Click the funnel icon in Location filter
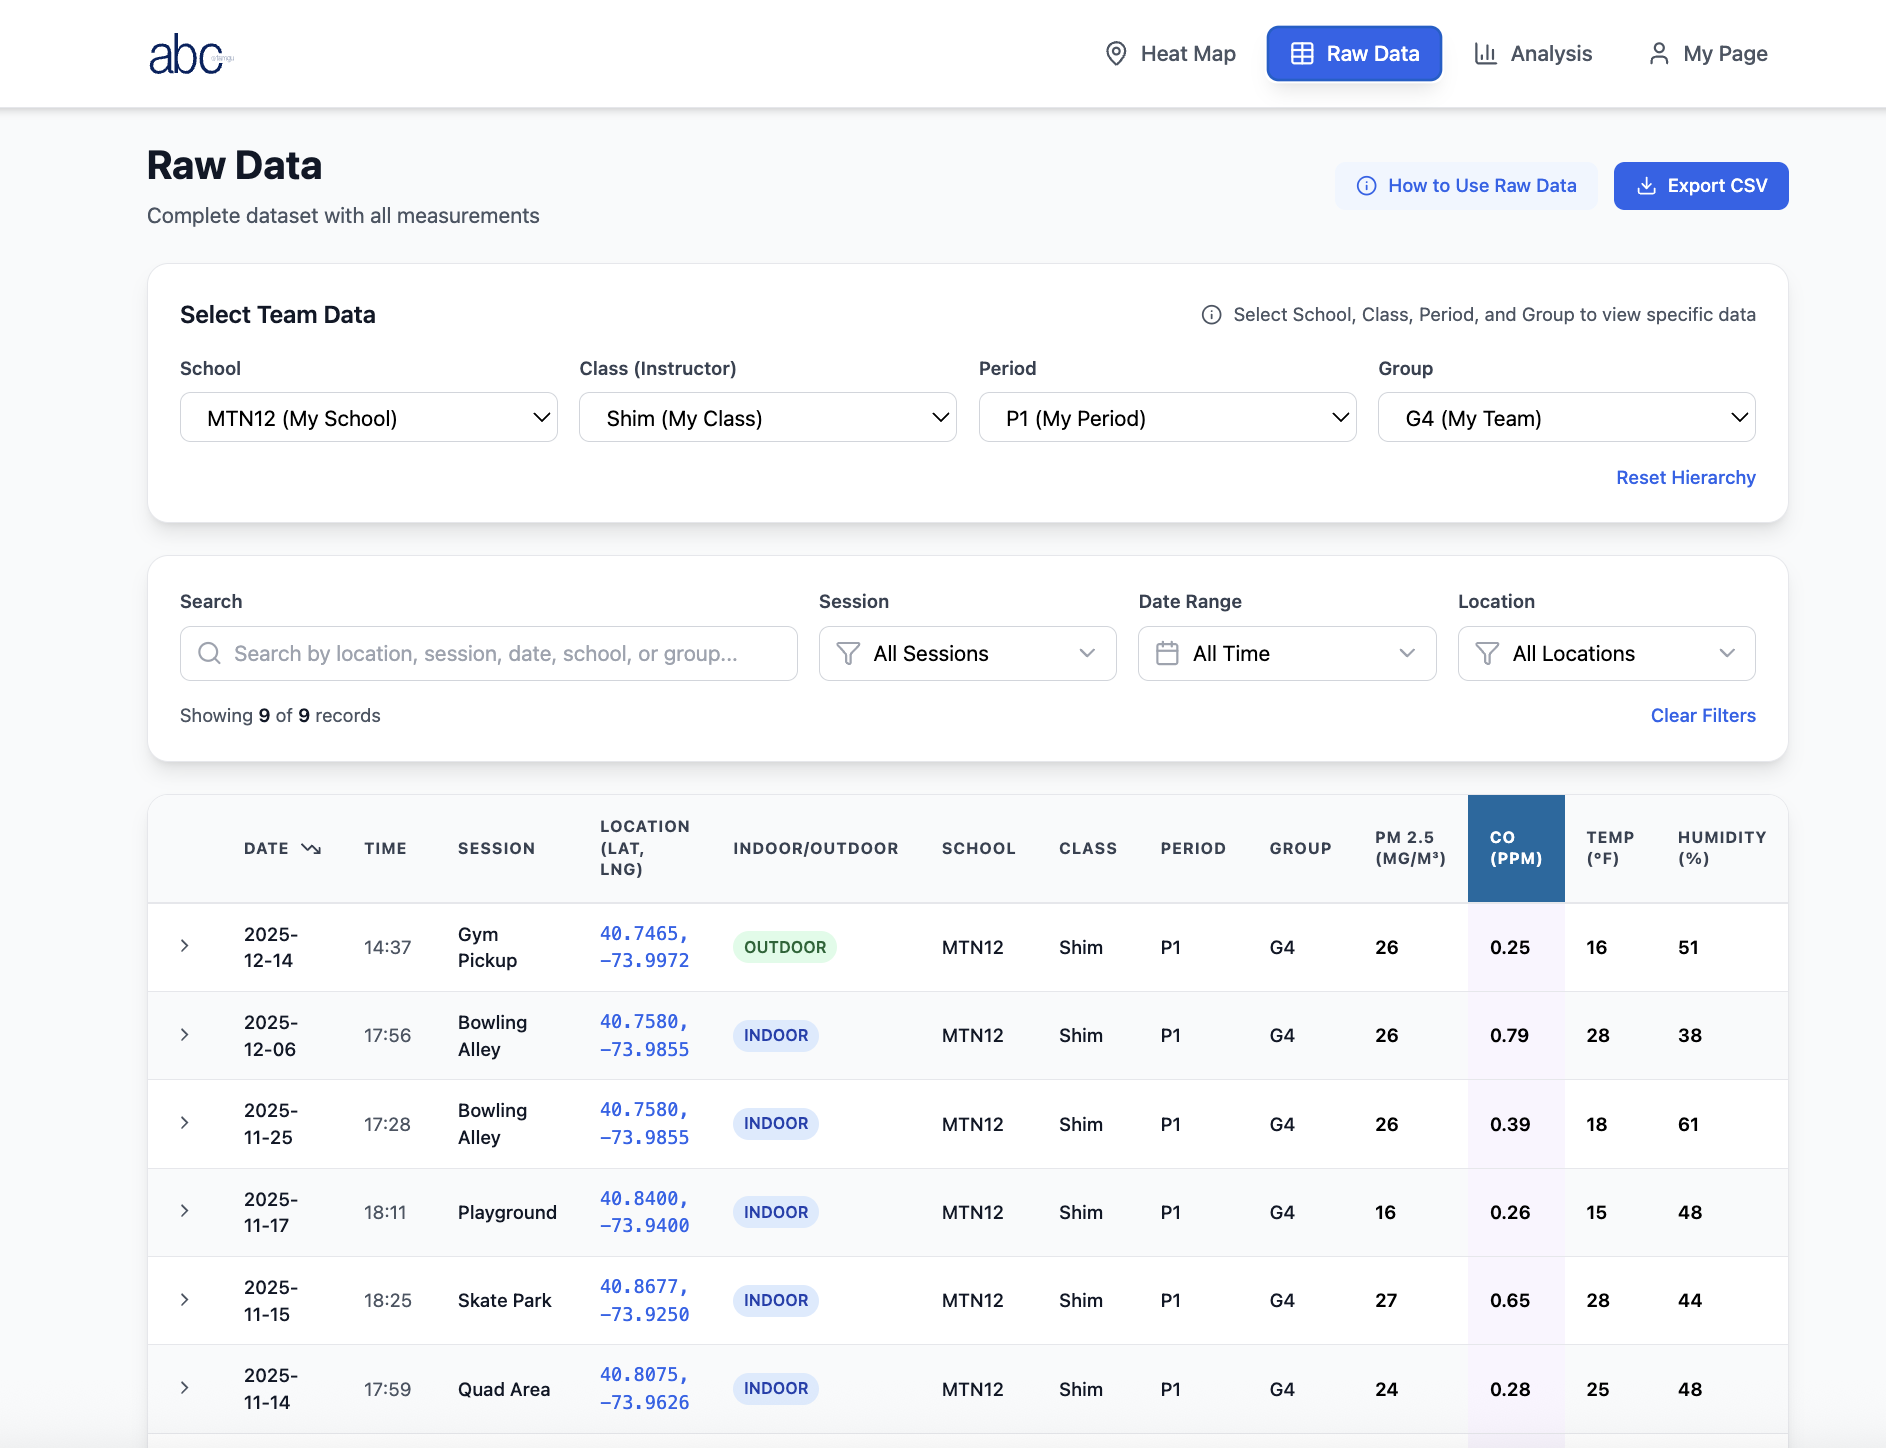1886x1448 pixels. coord(1487,654)
